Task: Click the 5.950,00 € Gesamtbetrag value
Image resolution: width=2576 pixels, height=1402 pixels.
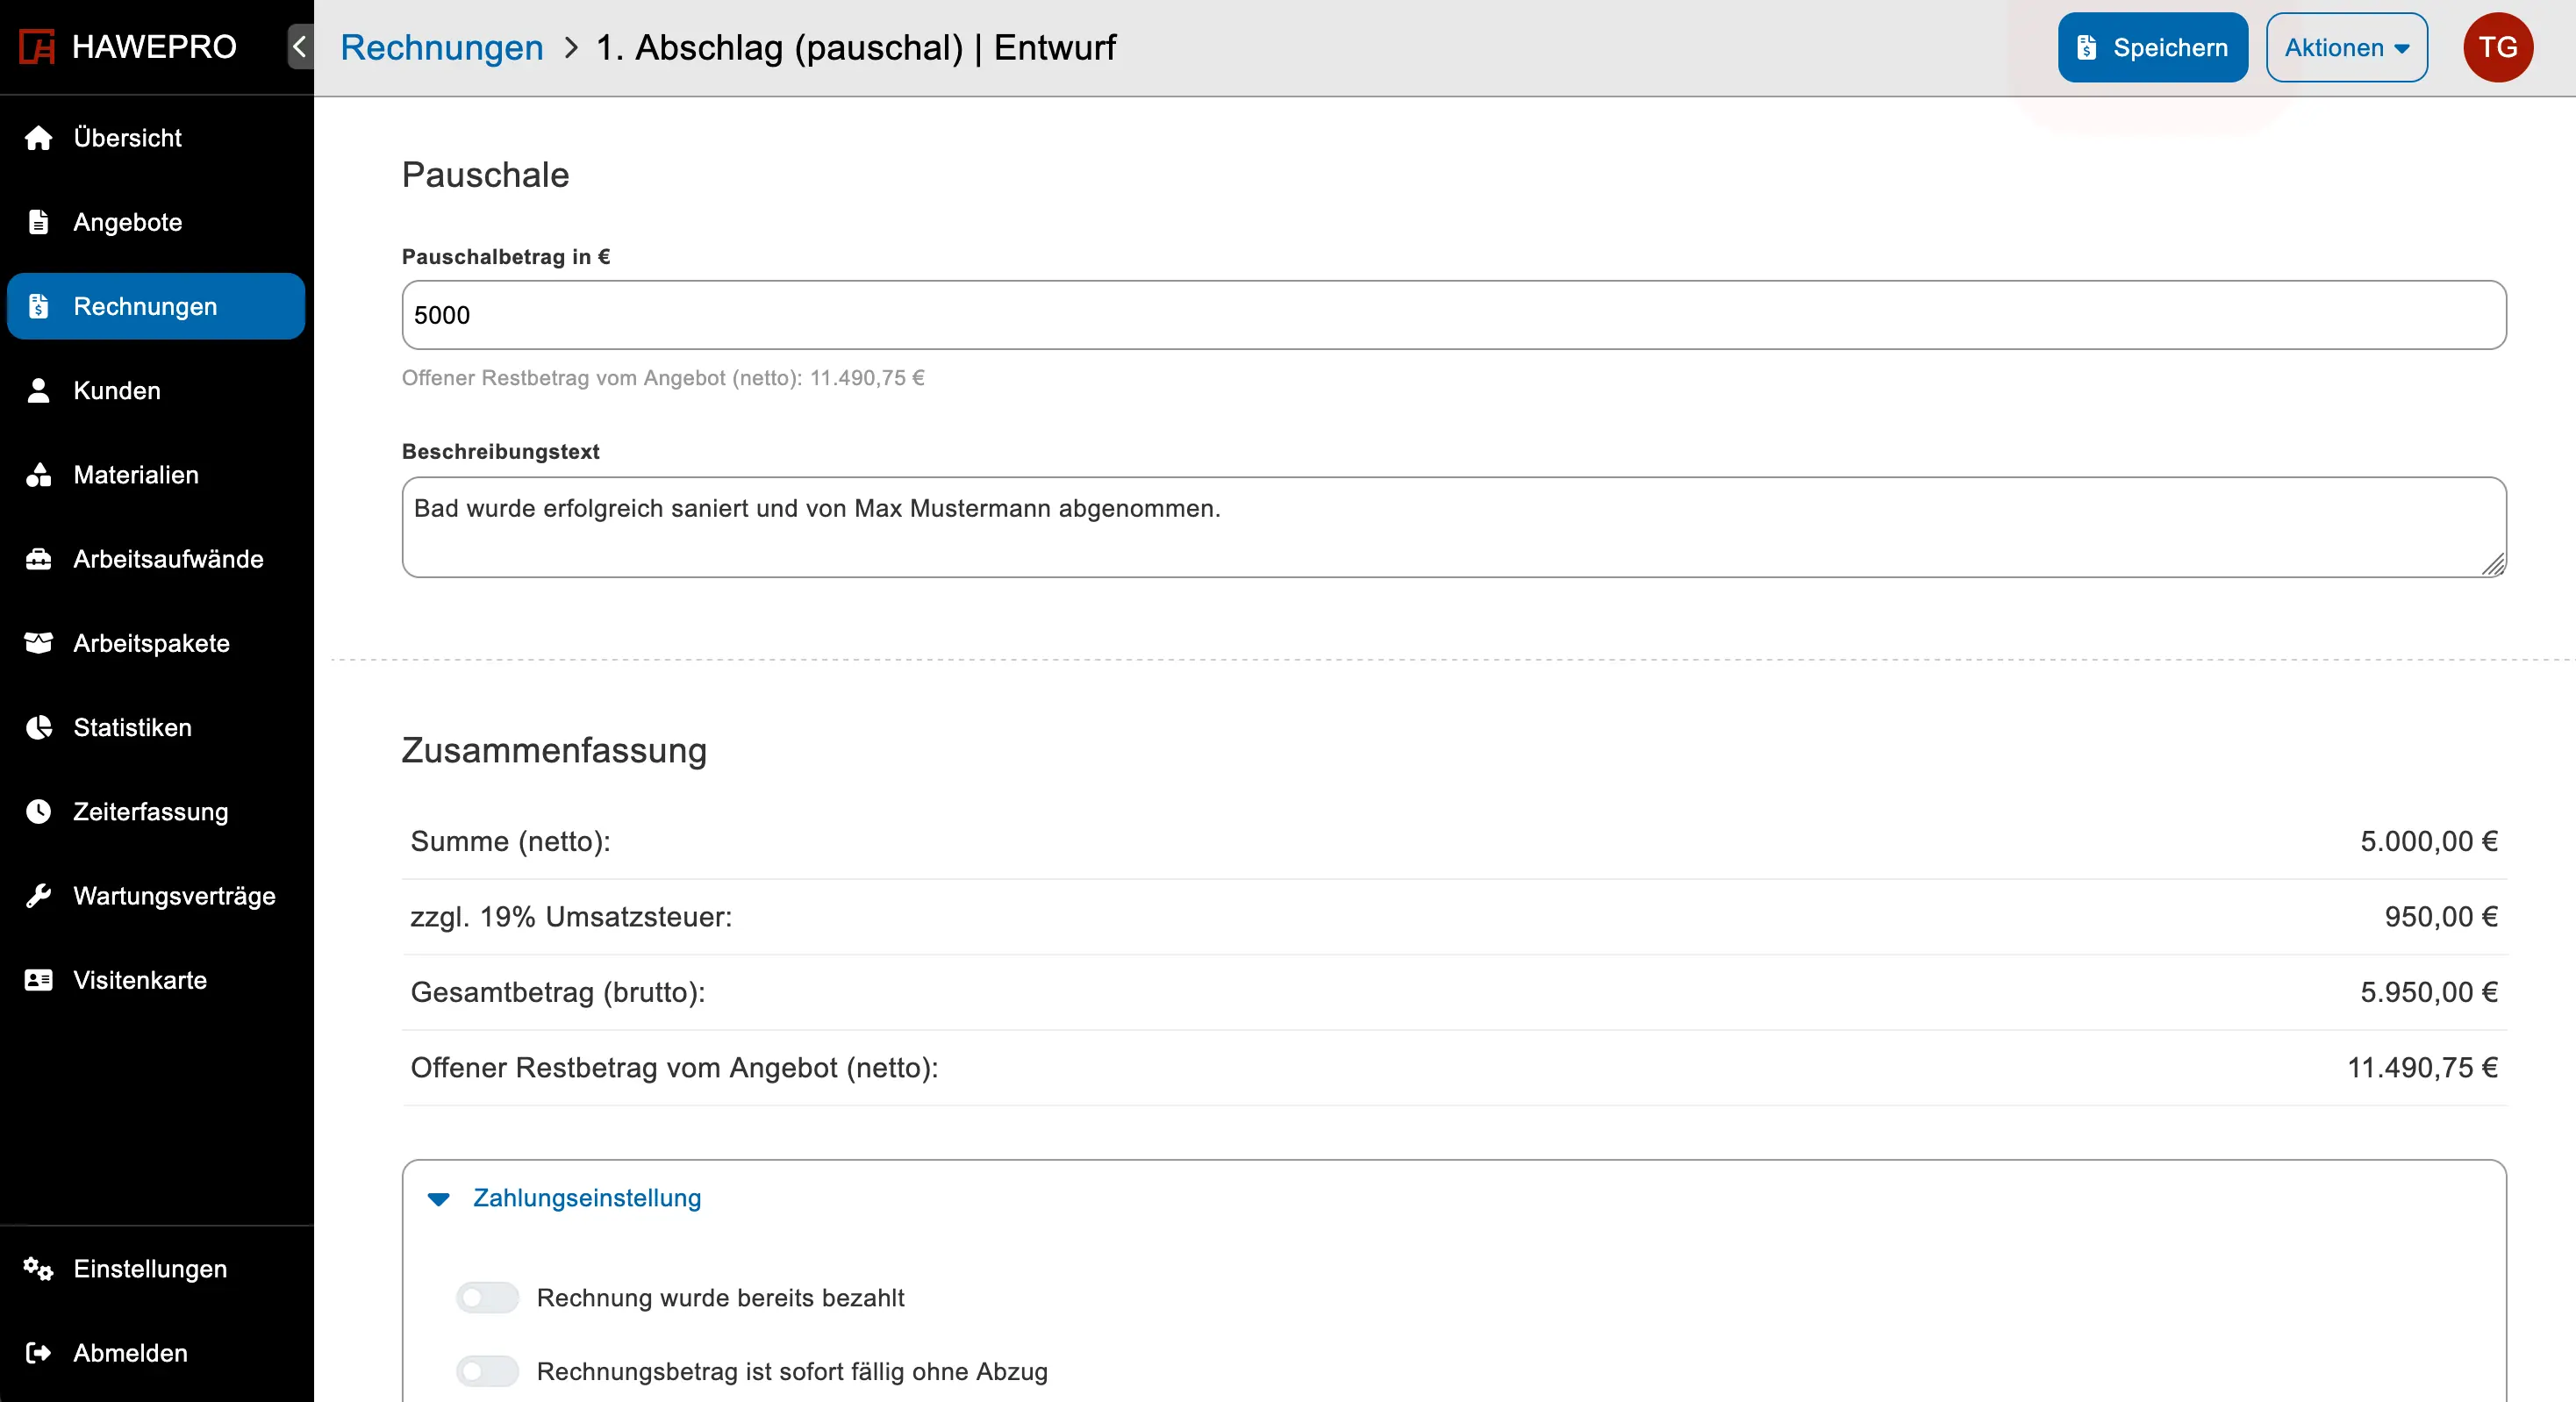Action: [x=2428, y=992]
